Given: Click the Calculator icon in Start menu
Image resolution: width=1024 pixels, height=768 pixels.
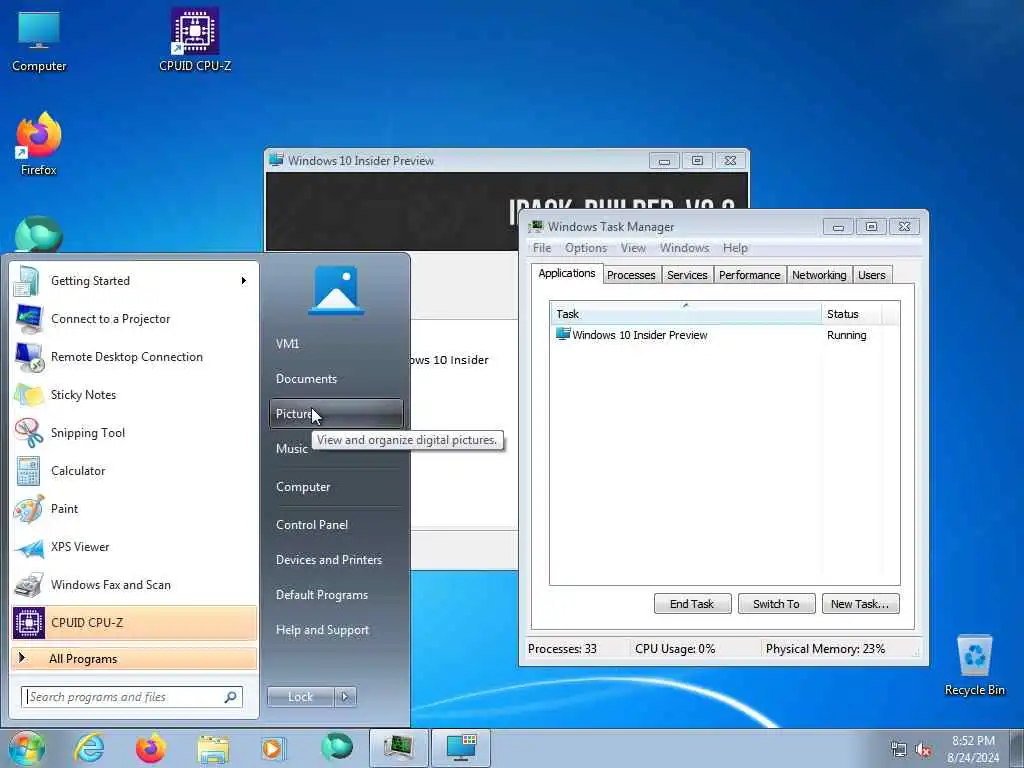Looking at the screenshot, I should [28, 471].
